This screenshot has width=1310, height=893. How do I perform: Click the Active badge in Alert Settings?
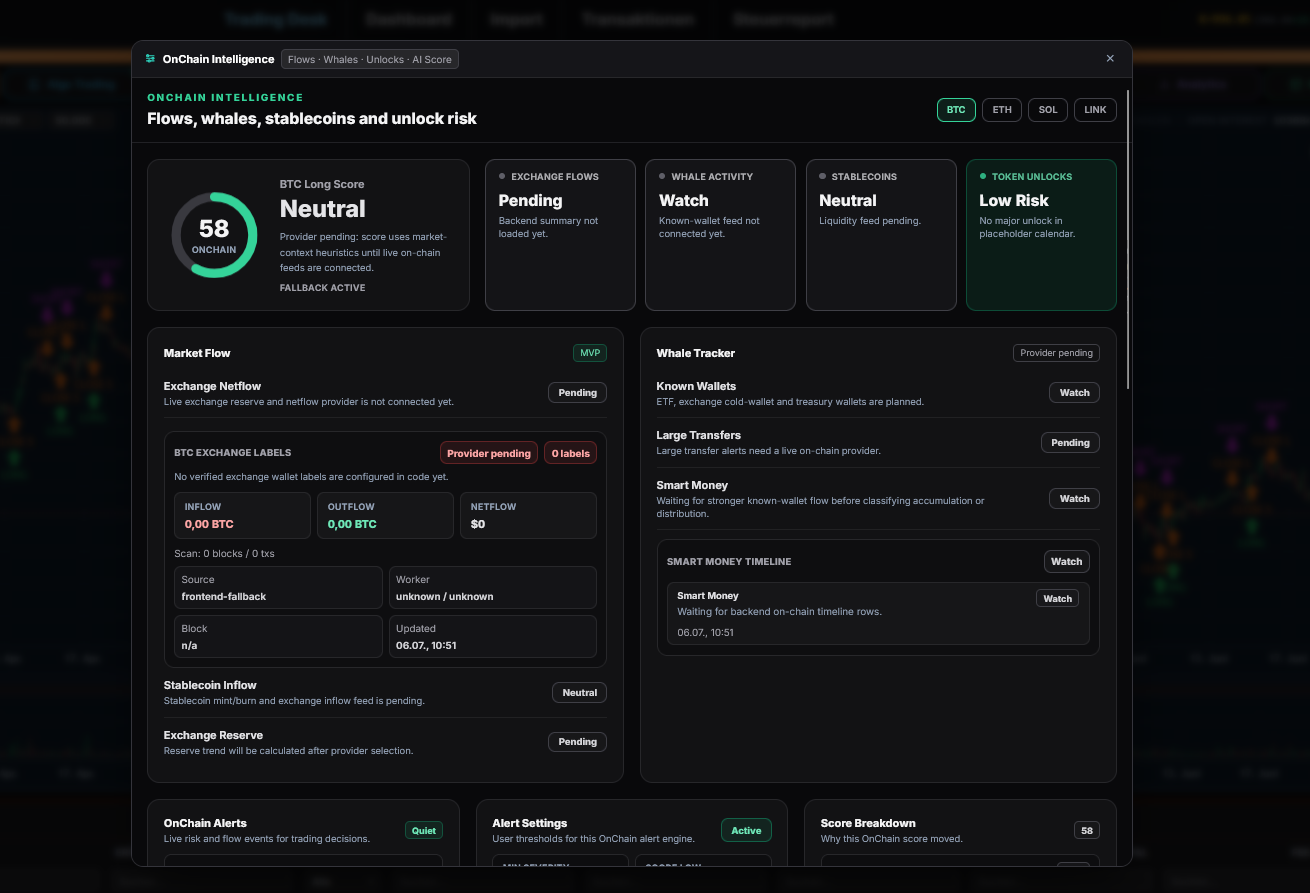click(746, 830)
